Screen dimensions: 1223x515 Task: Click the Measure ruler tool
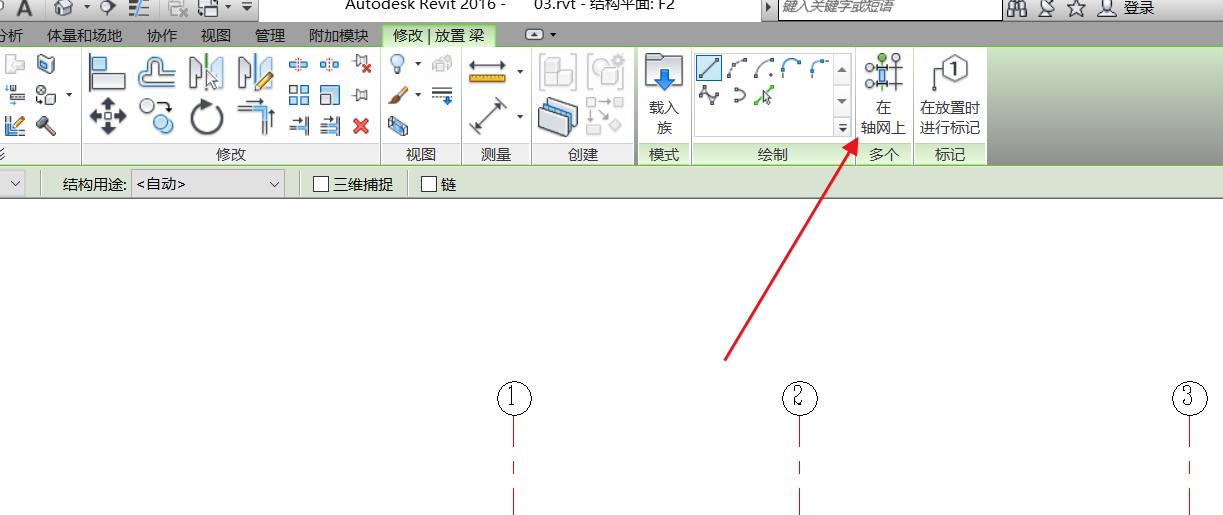487,71
